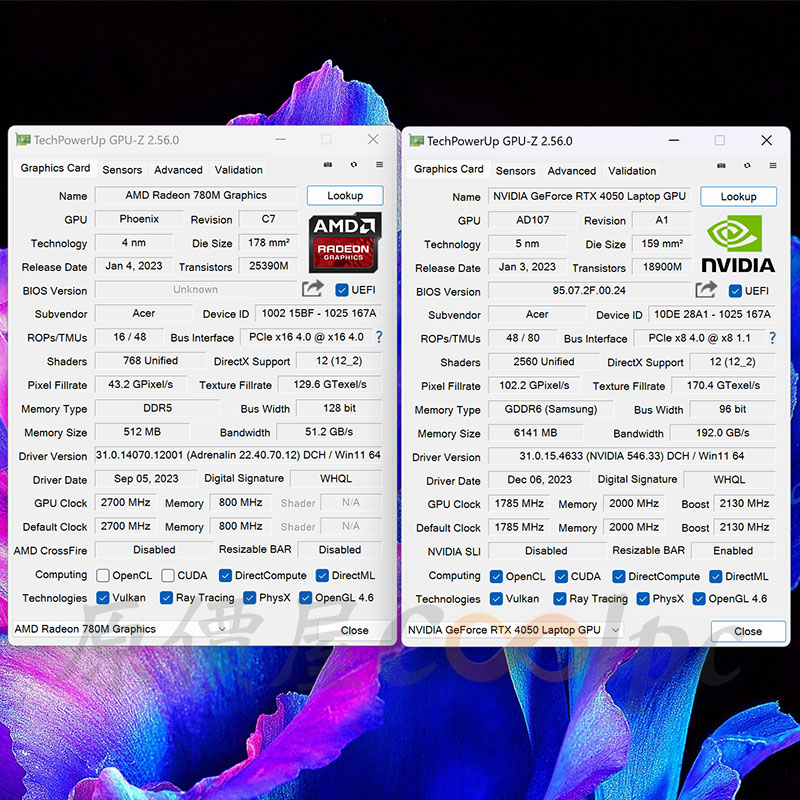Toggle DirectCompute checkbox in NVIDIA window
The height and width of the screenshot is (800, 800).
coord(618,577)
